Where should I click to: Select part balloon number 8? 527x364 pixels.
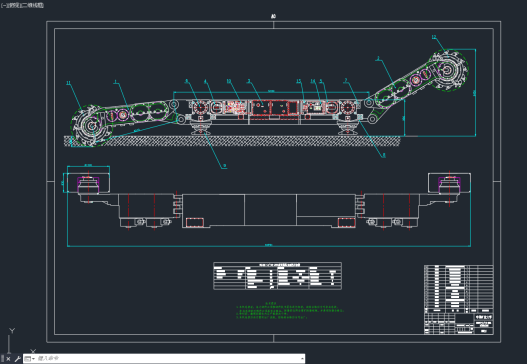384,155
